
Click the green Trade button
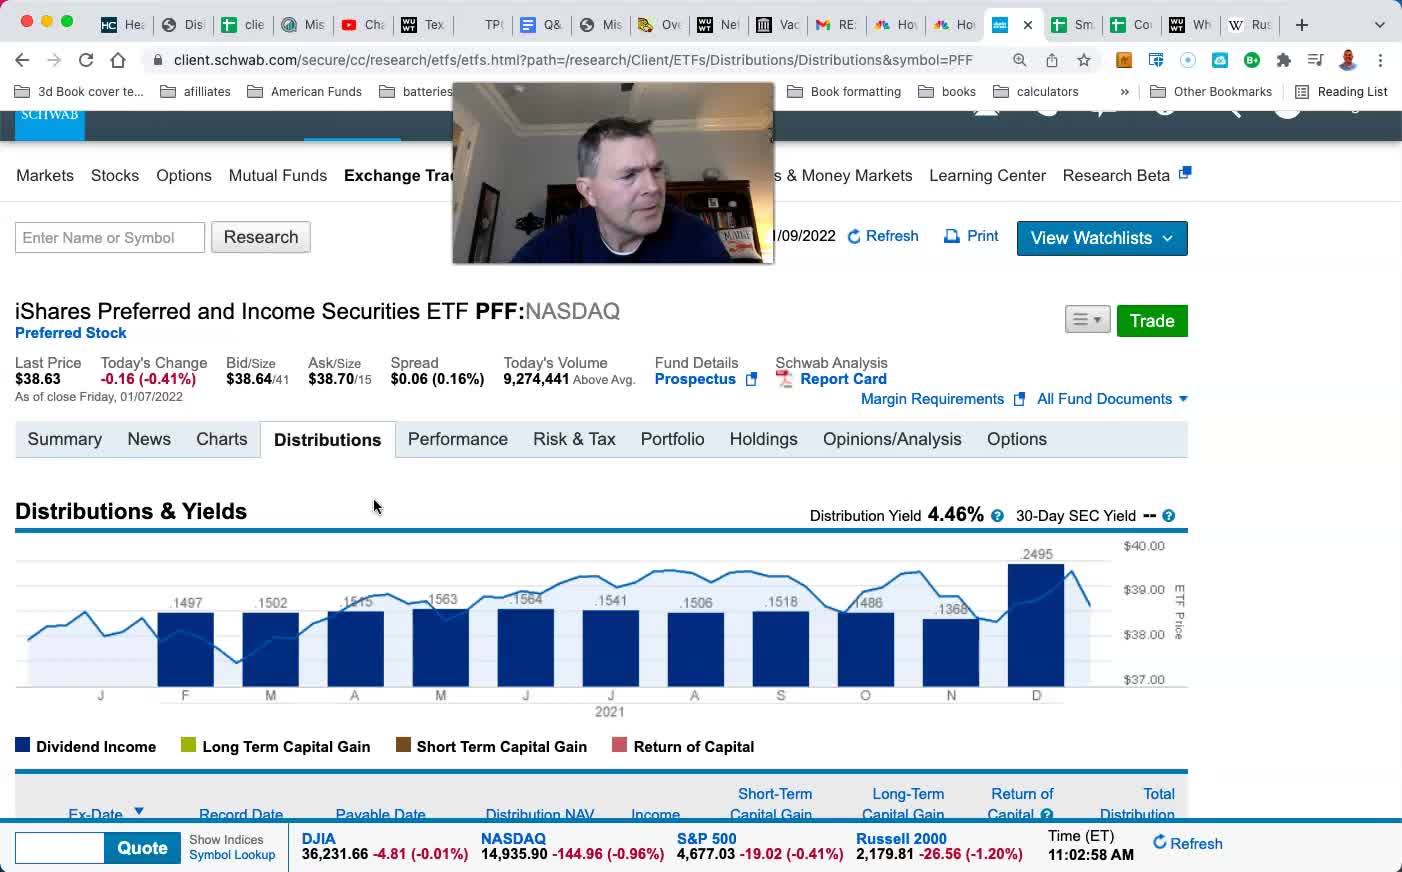[1152, 320]
